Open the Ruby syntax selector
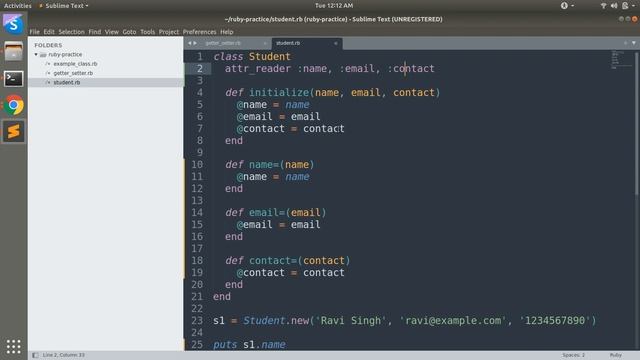This screenshot has height=360, width=640. click(616, 355)
